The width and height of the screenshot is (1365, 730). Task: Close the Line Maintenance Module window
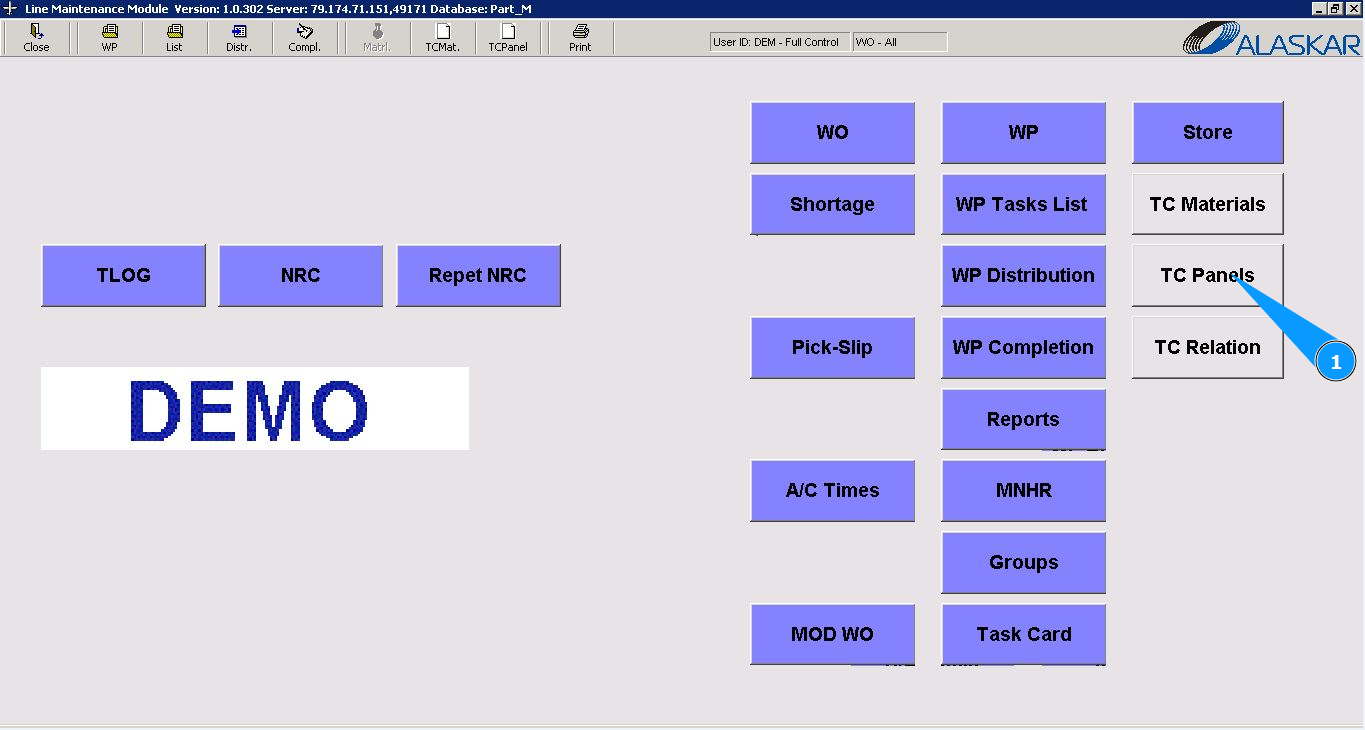coord(1353,8)
